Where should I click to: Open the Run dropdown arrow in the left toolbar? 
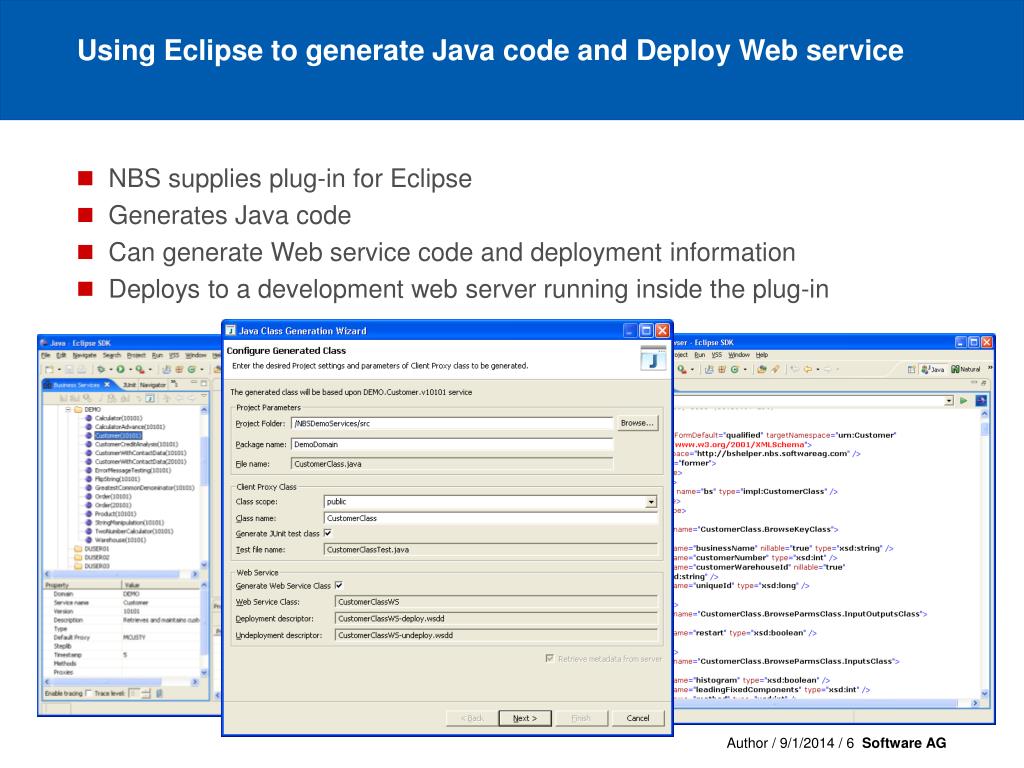[131, 370]
